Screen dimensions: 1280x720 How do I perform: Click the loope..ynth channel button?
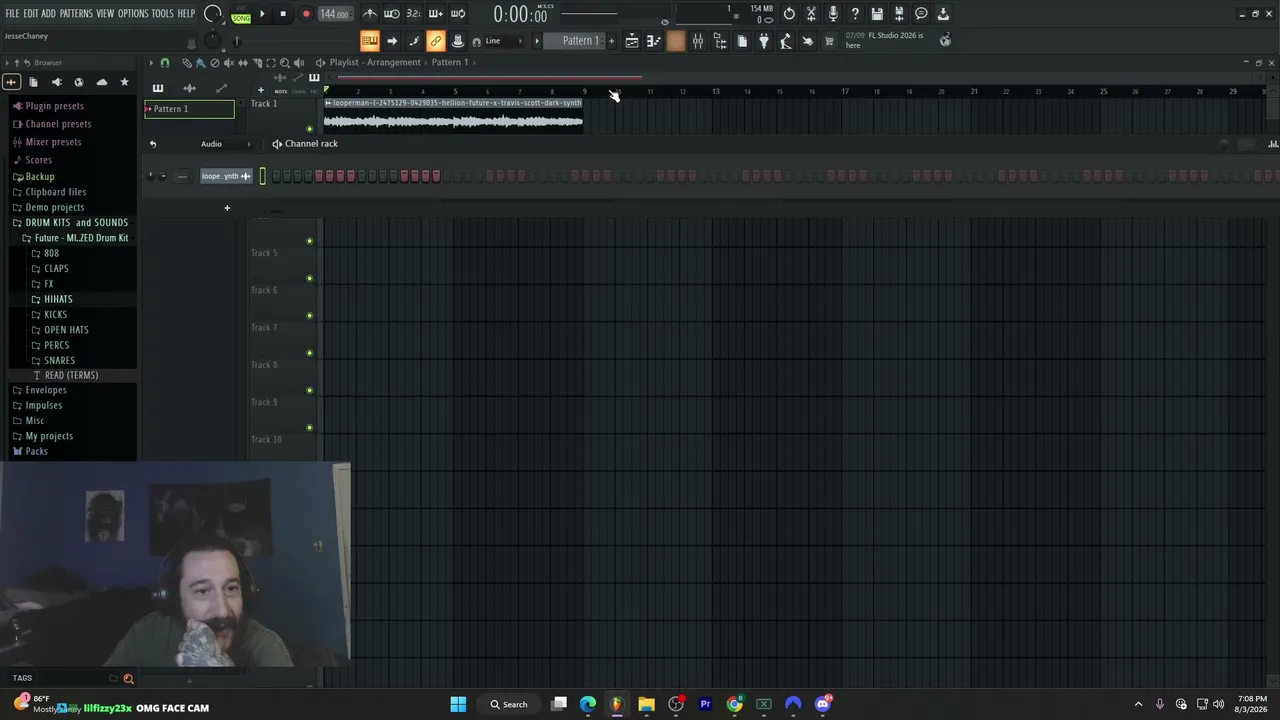click(x=226, y=176)
